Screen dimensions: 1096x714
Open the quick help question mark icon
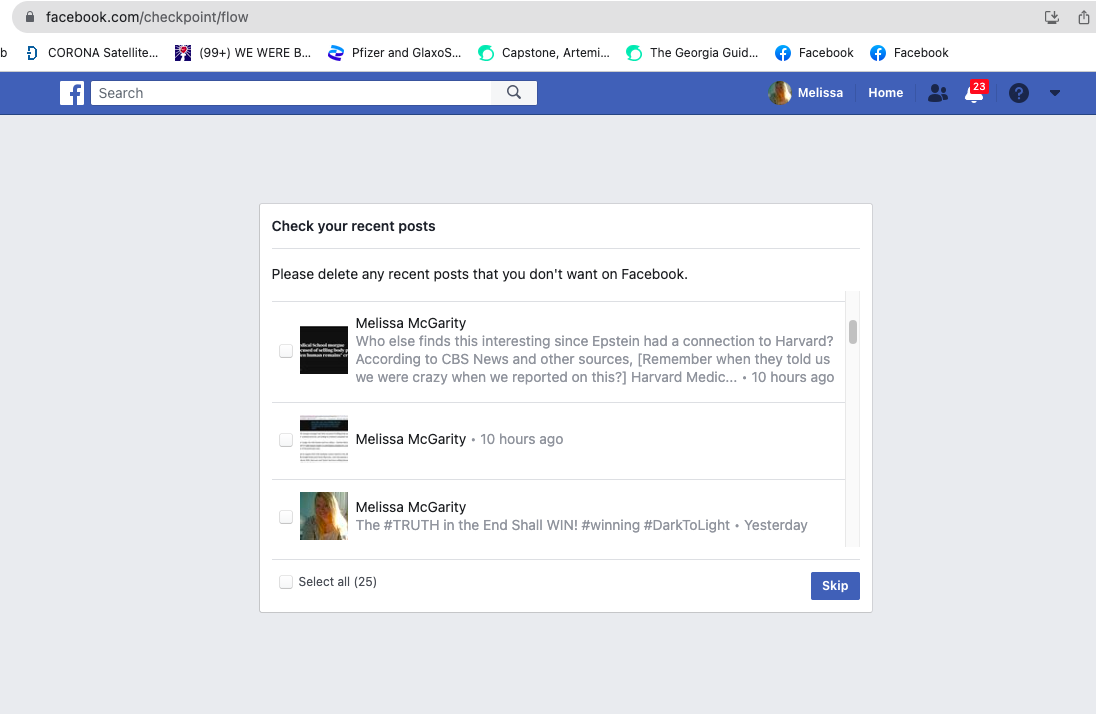[1018, 93]
